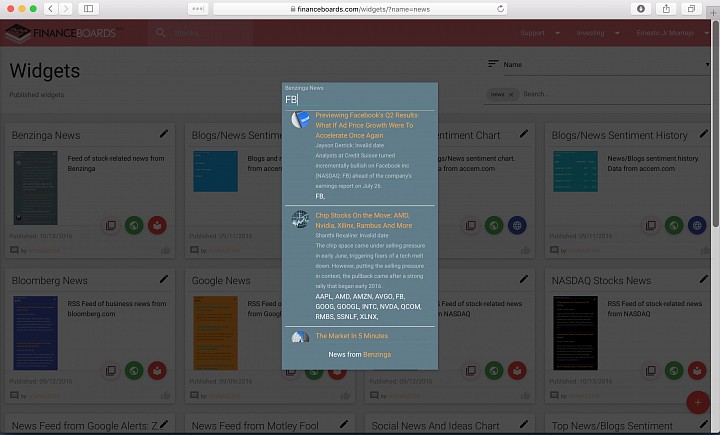
Task: Edit the Bloomberg News widget
Action: [x=163, y=279]
